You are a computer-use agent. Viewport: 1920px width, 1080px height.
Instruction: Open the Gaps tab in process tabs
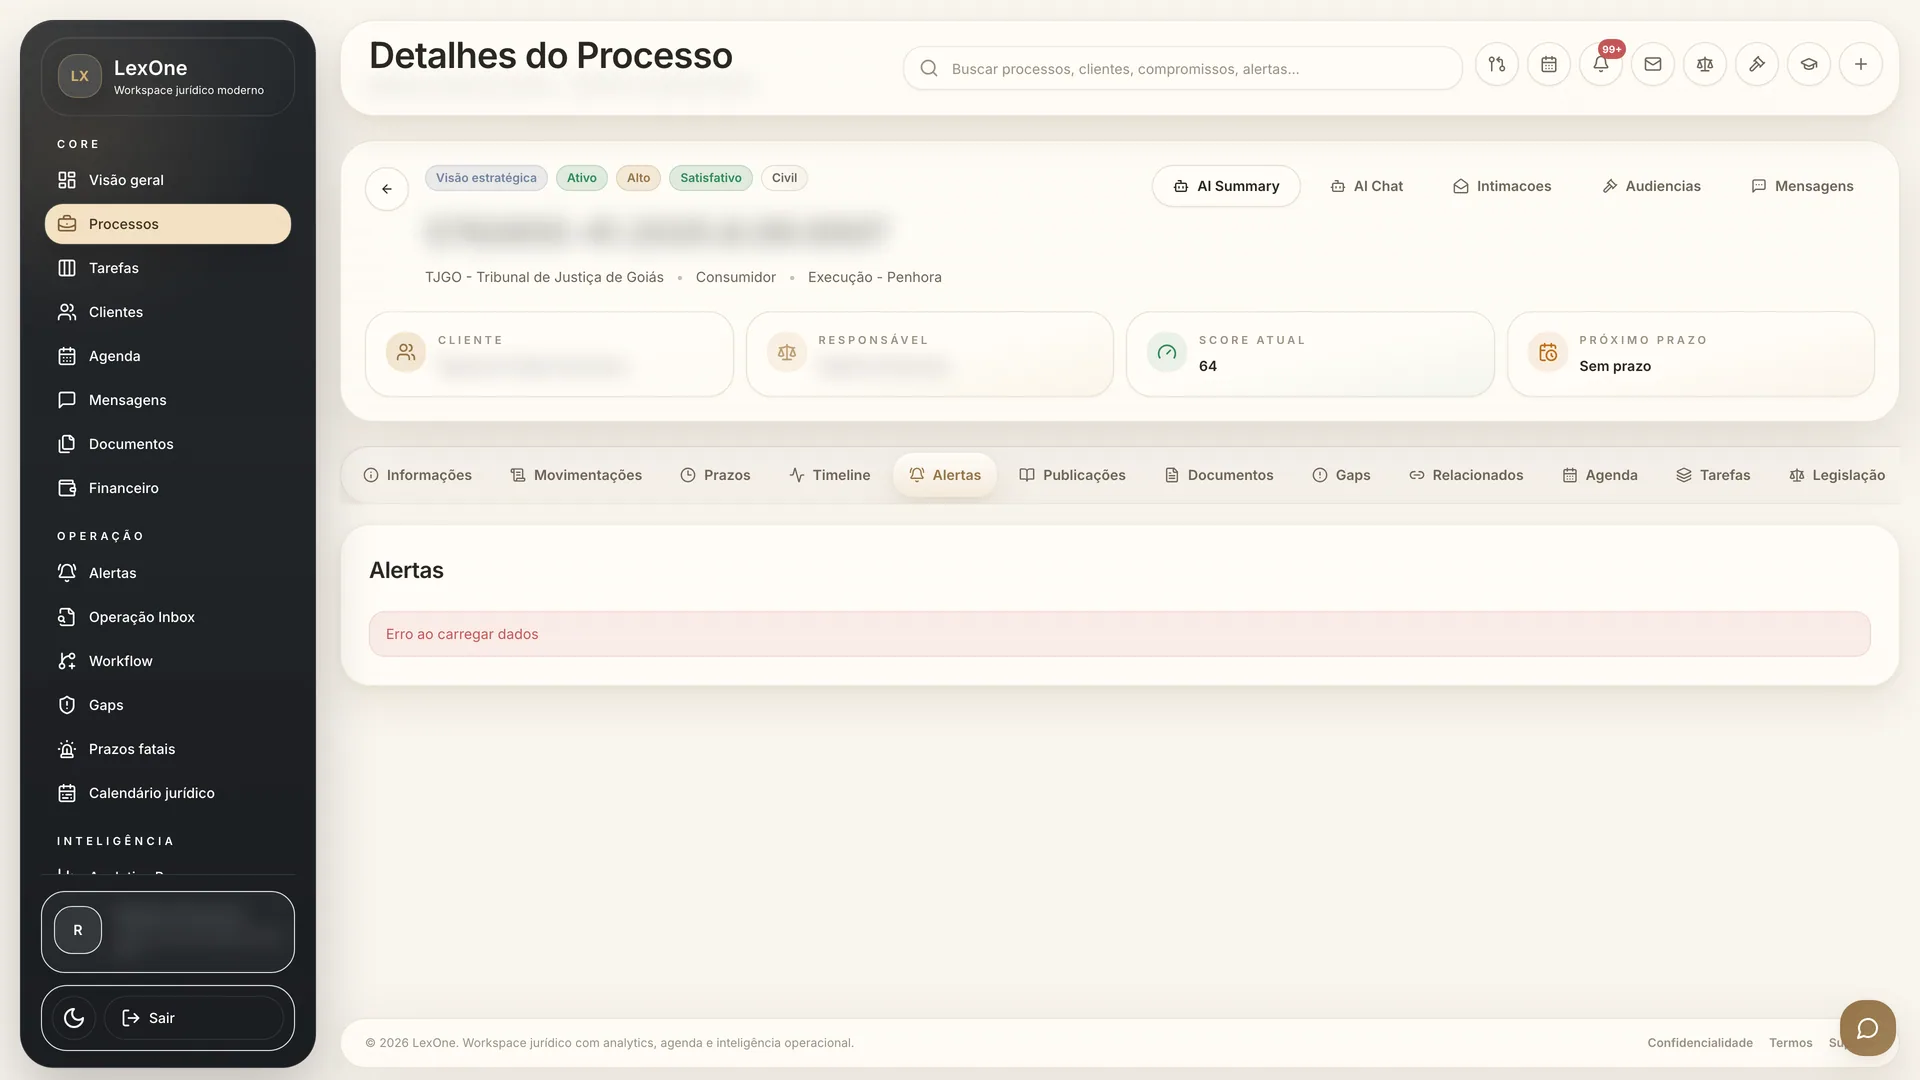[1341, 475]
